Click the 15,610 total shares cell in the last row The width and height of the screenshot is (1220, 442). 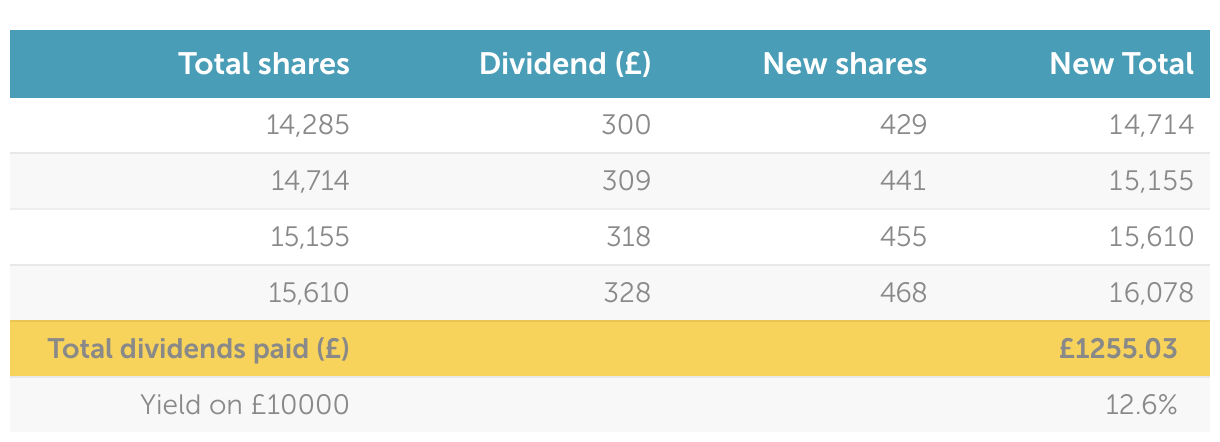pos(309,293)
